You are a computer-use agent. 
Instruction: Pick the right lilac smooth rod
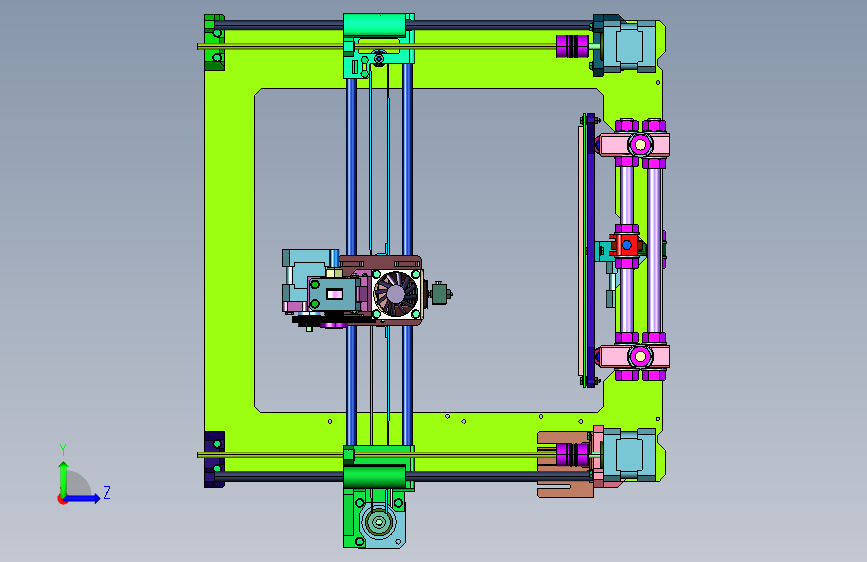click(x=654, y=250)
